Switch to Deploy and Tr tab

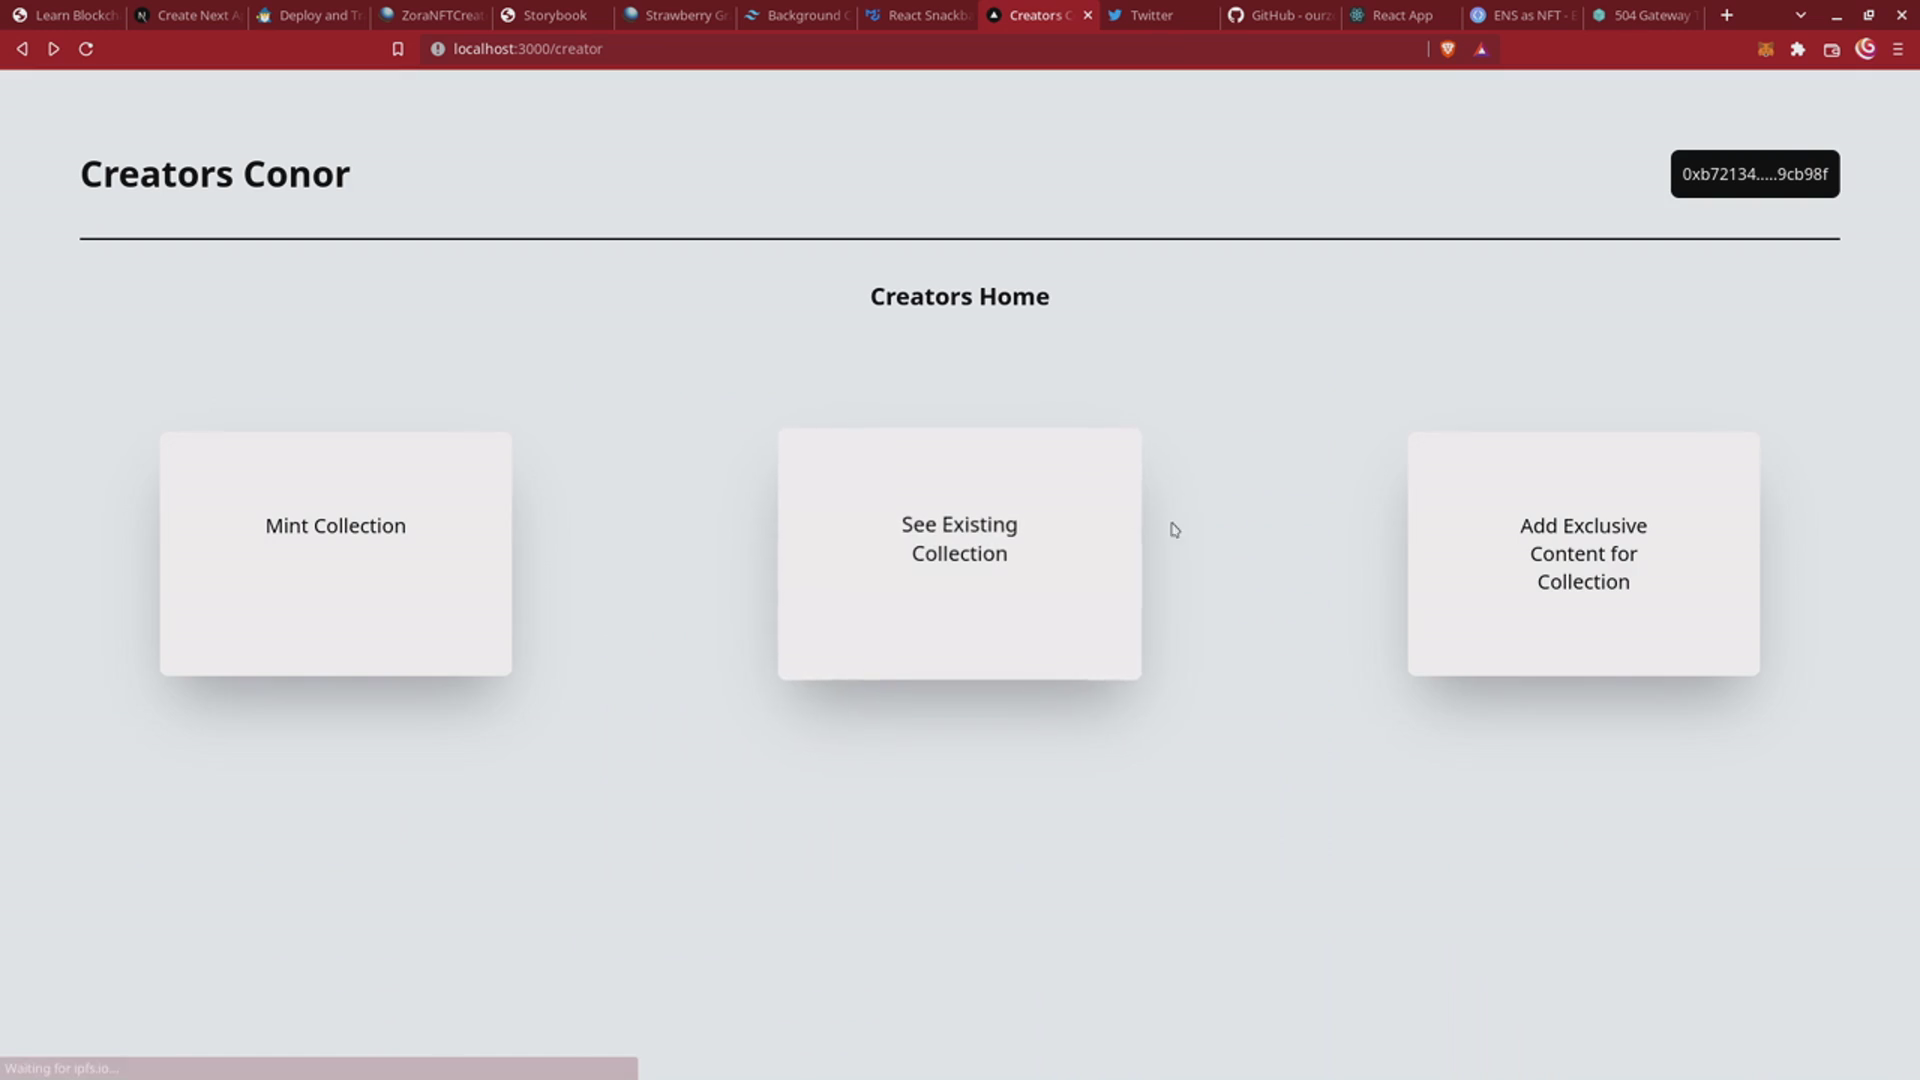pyautogui.click(x=310, y=15)
